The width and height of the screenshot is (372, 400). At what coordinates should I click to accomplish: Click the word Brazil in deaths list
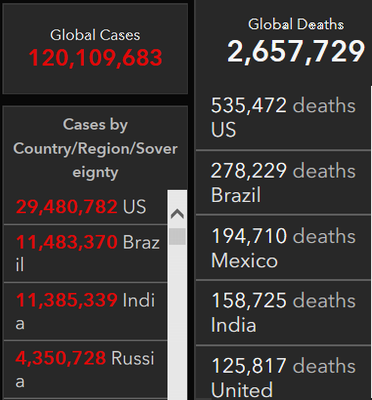[236, 195]
